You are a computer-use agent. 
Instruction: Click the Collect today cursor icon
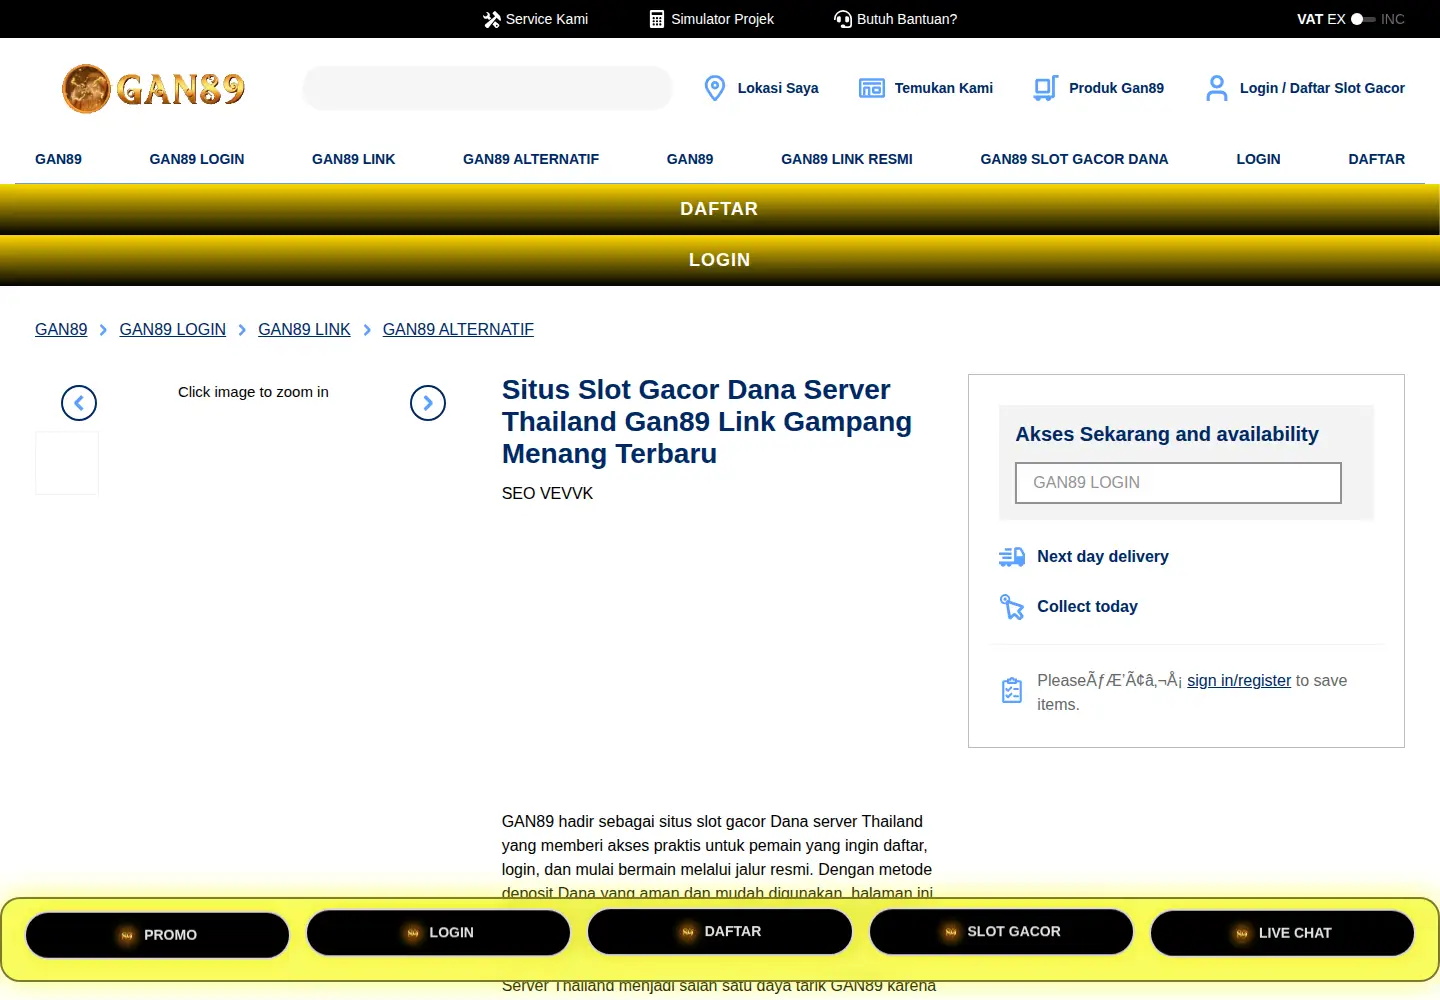1012,607
